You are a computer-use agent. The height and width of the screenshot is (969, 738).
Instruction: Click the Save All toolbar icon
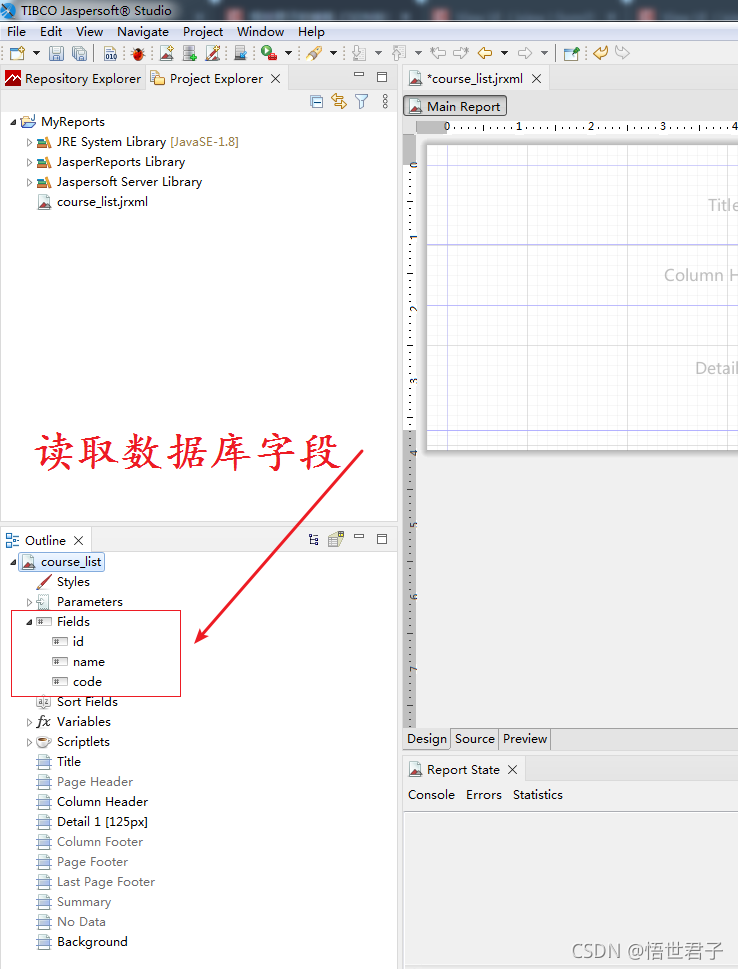pos(79,53)
